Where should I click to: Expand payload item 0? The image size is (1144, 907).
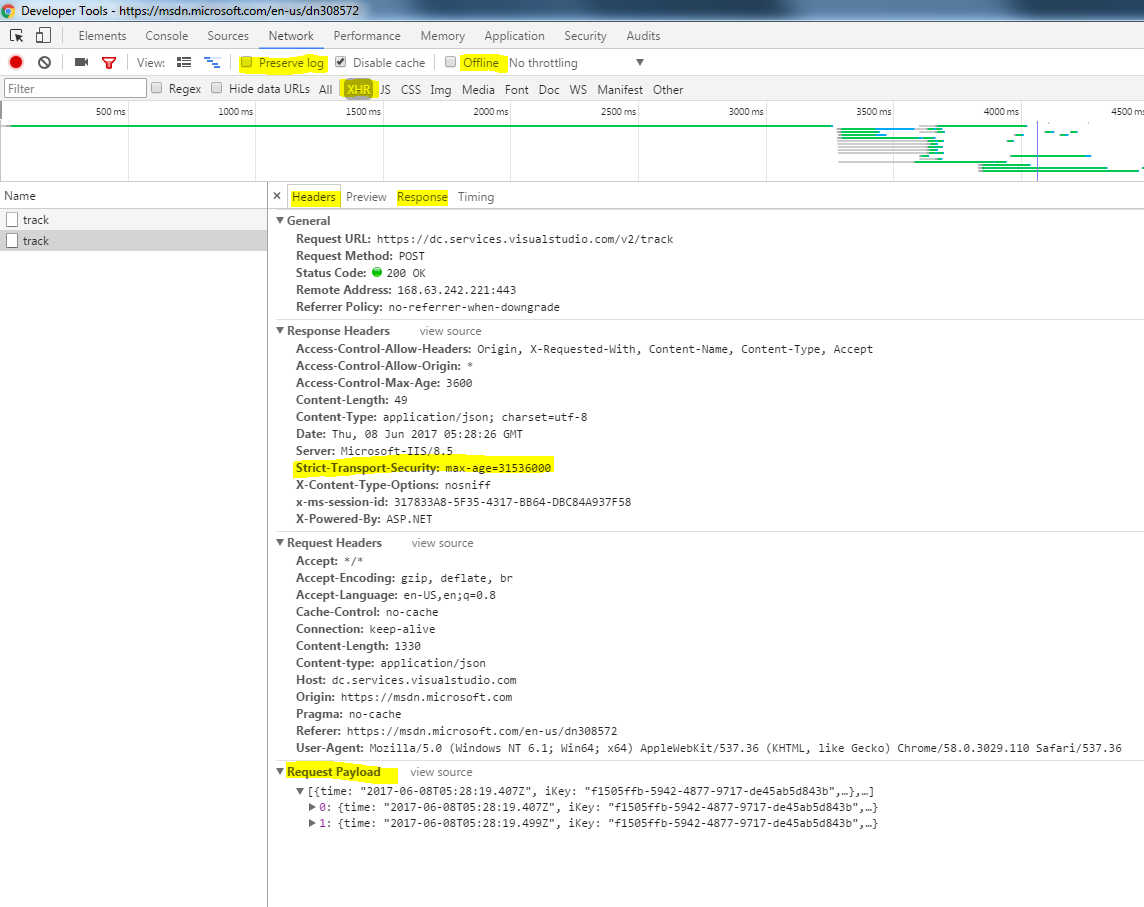coord(312,807)
